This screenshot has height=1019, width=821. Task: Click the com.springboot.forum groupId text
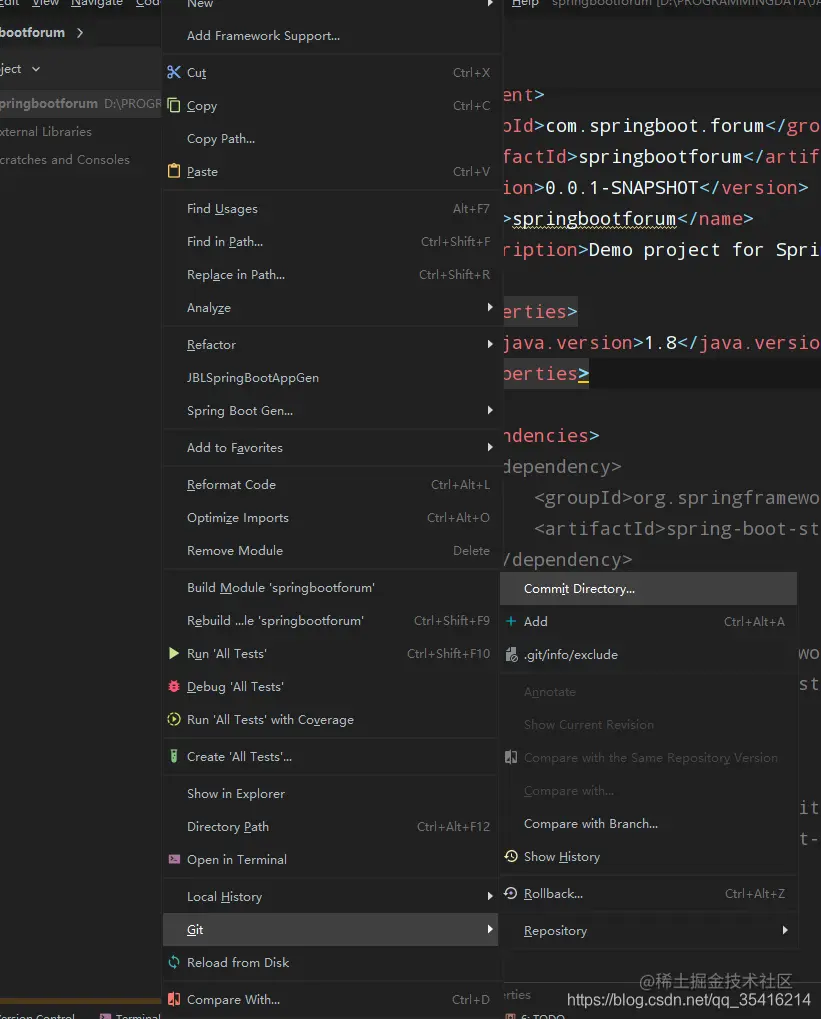[x=655, y=125]
